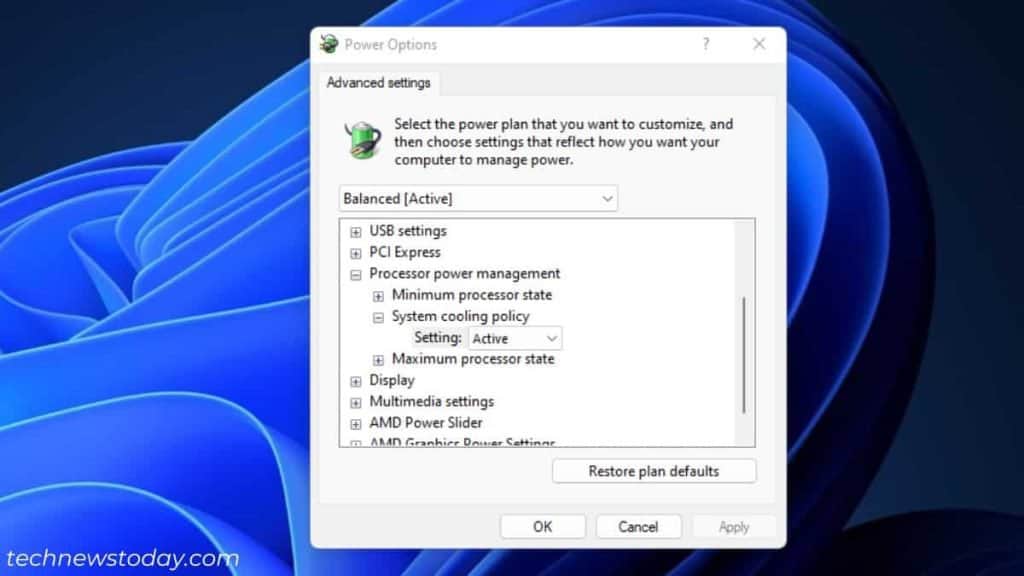Select the Multimedia settings row
This screenshot has height=576, width=1024.
432,402
